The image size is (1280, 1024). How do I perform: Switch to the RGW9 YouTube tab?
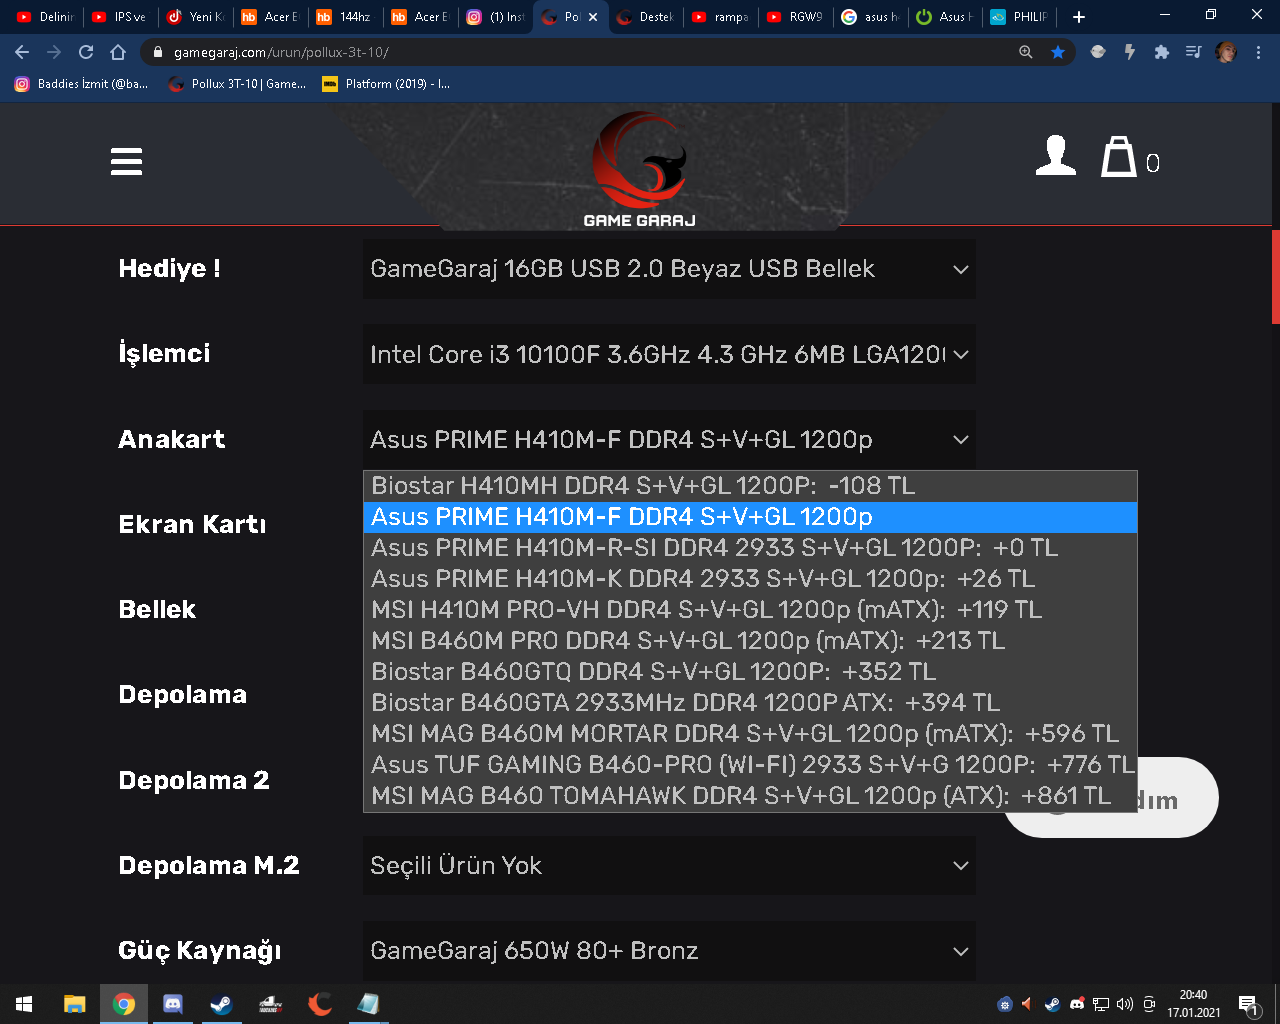click(x=795, y=17)
